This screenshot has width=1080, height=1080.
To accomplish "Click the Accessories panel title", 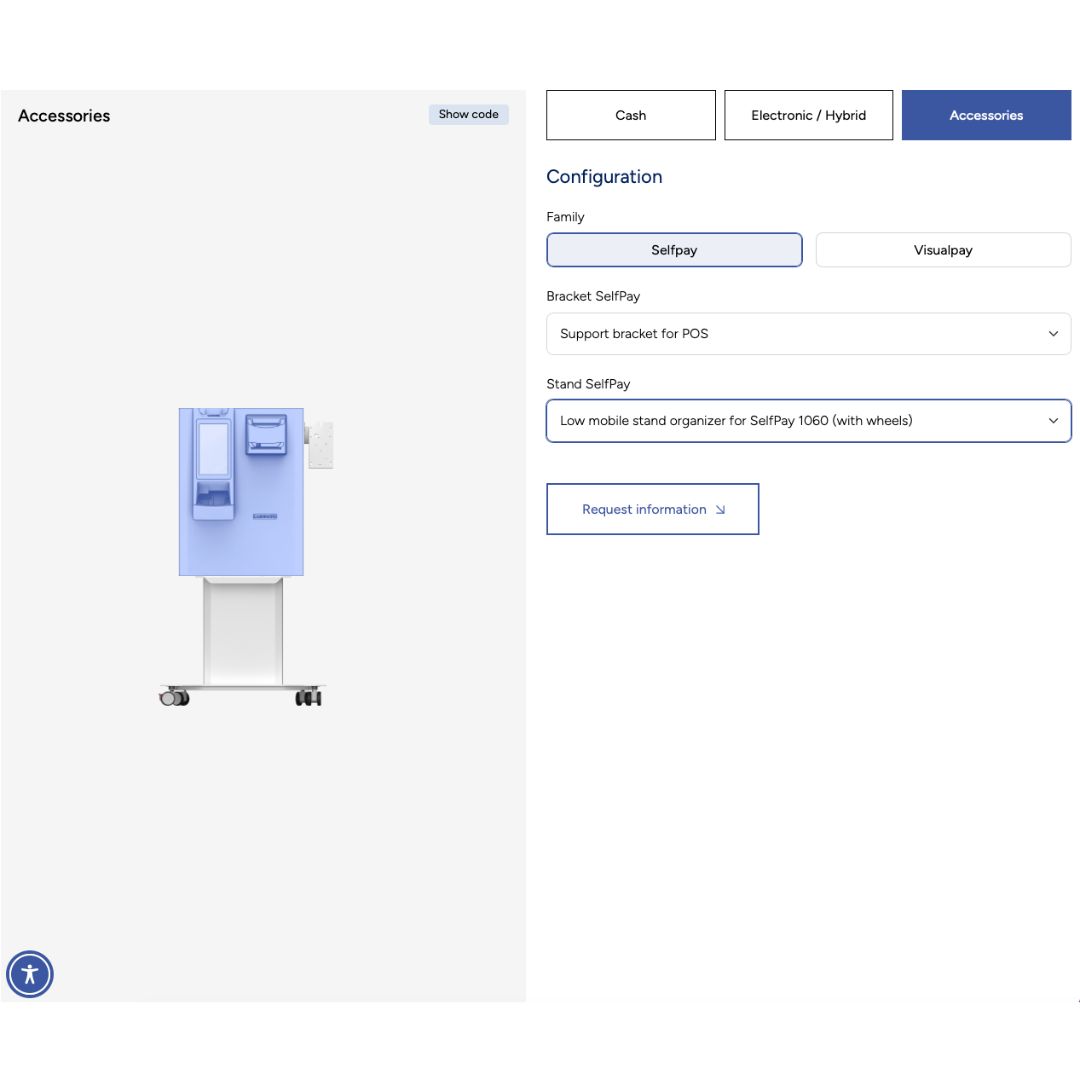I will [64, 116].
